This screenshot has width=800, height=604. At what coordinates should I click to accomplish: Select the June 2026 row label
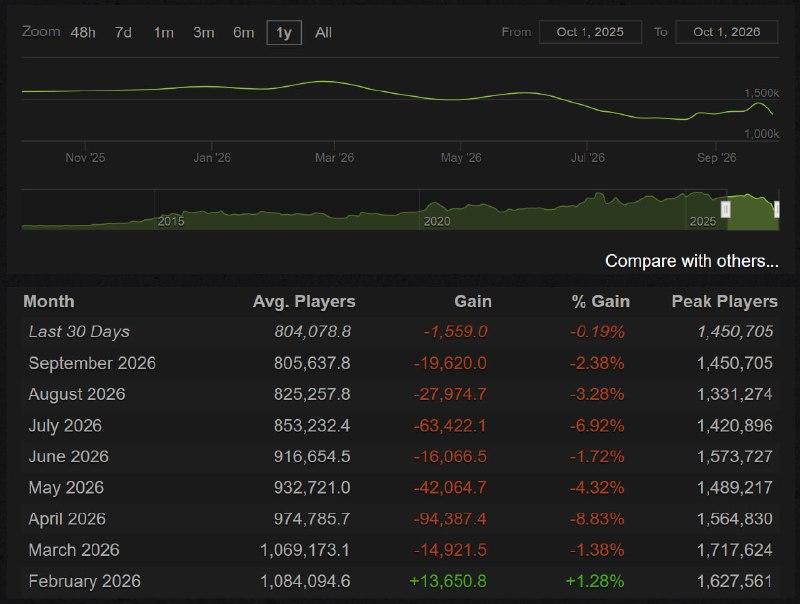[69, 457]
